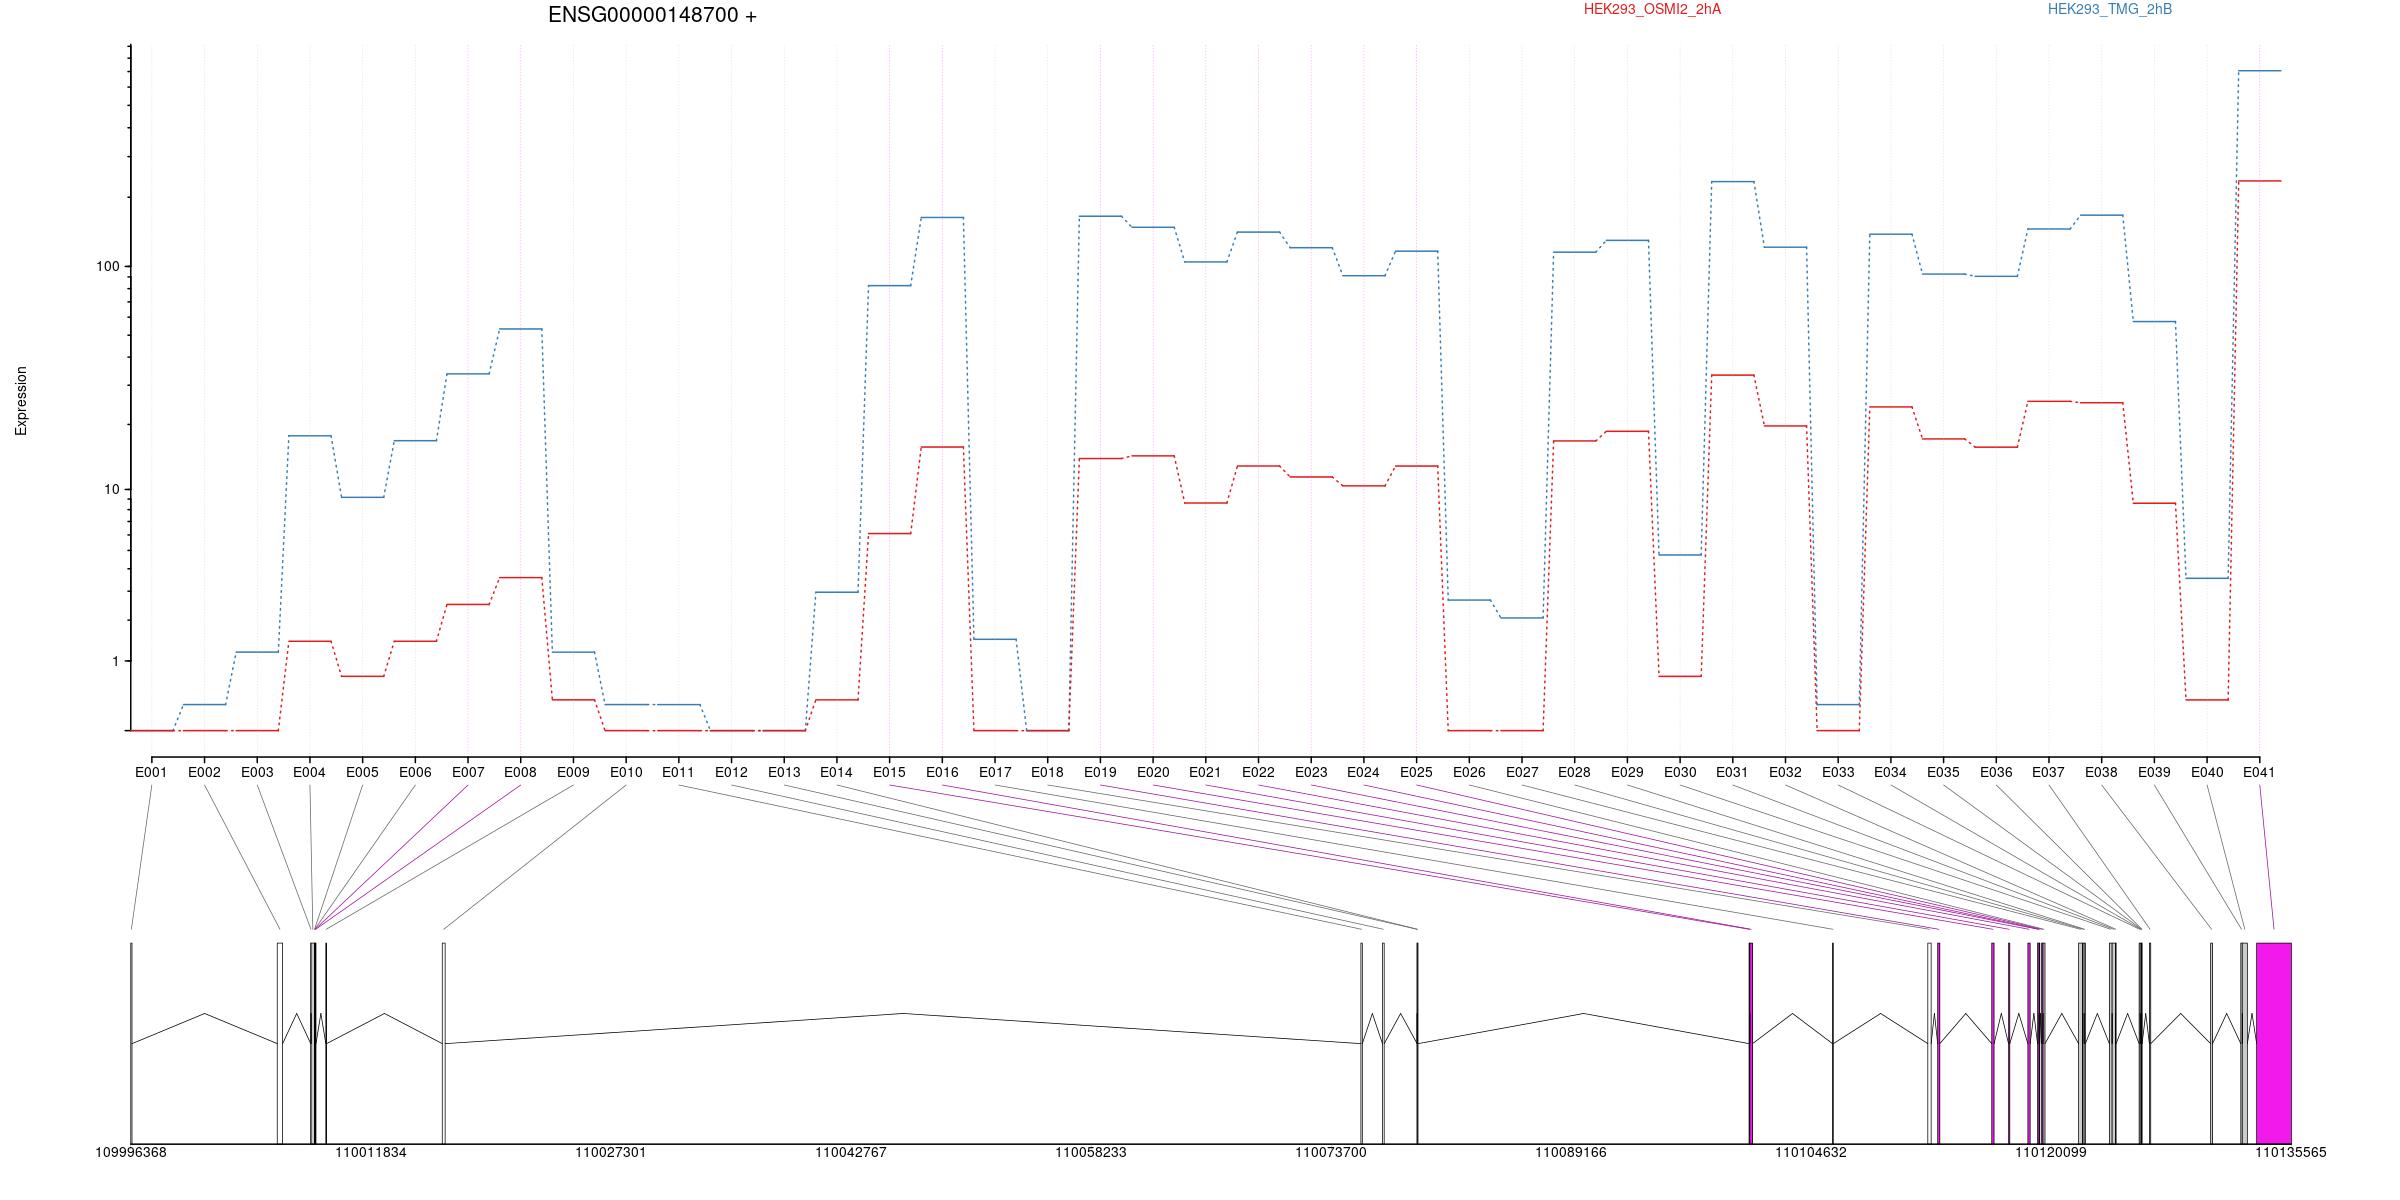Click exon label E028
The width and height of the screenshot is (2400, 1200).
pyautogui.click(x=1574, y=772)
